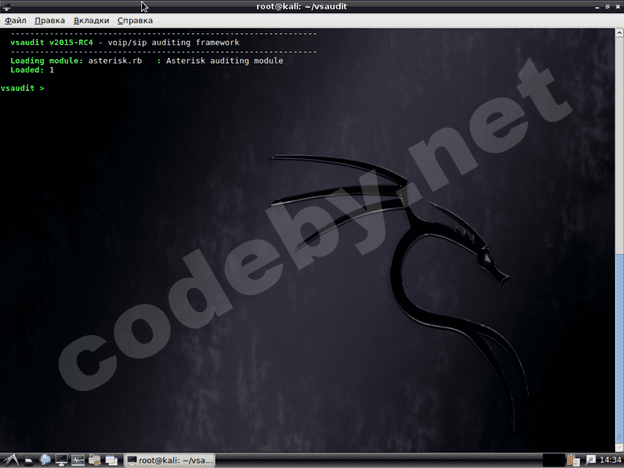624x468 pixels.
Task: Close the terminal window
Action: [x=618, y=7]
